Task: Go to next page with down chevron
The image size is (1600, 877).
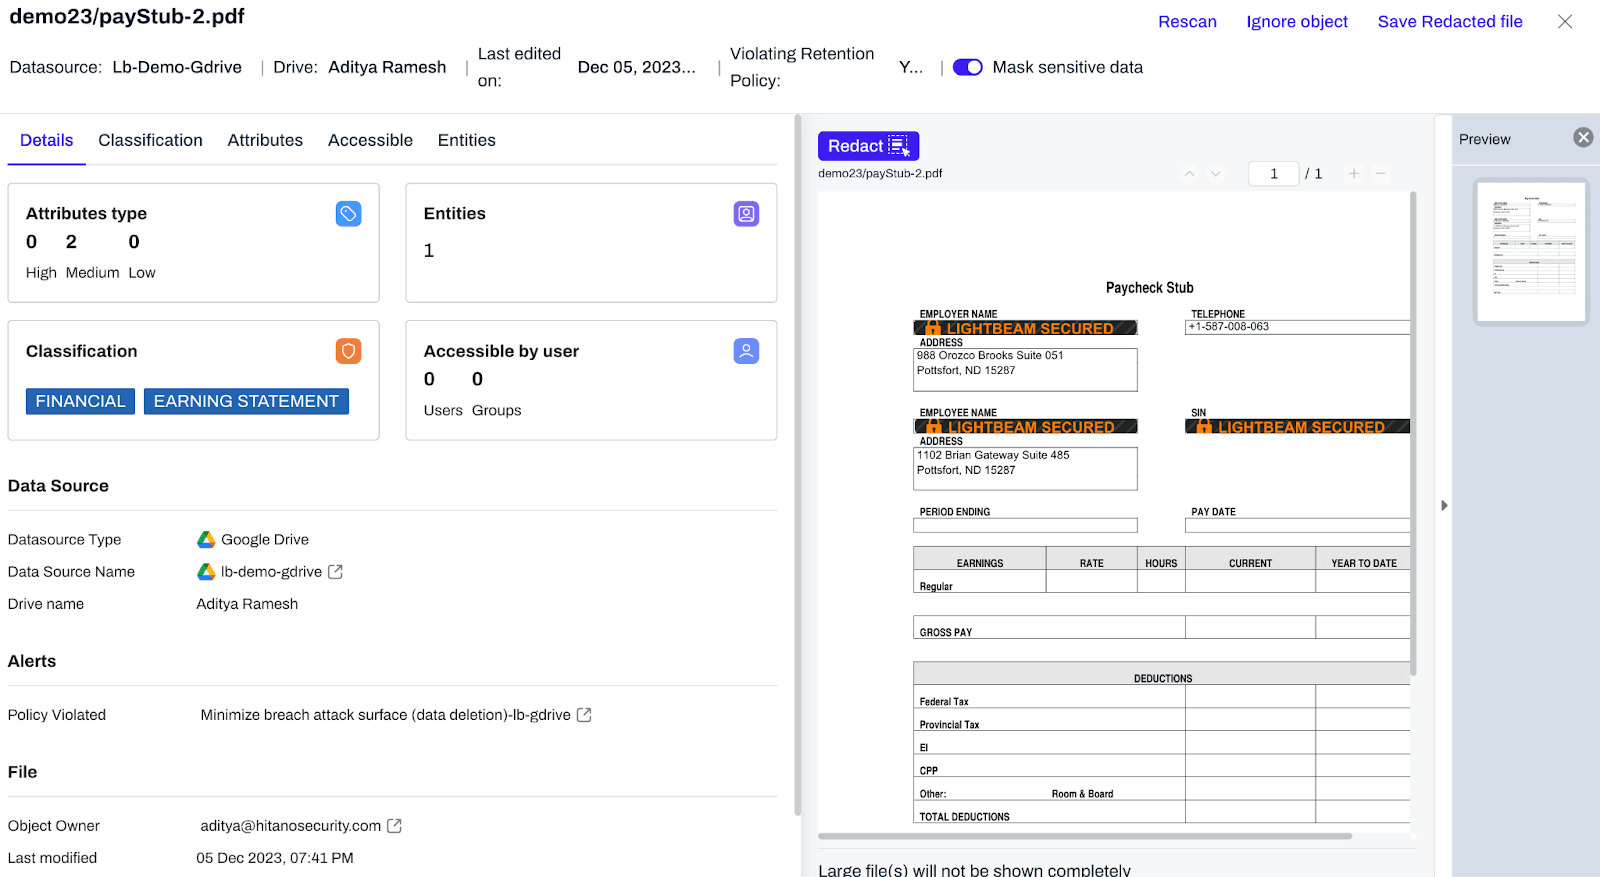Action: point(1215,174)
